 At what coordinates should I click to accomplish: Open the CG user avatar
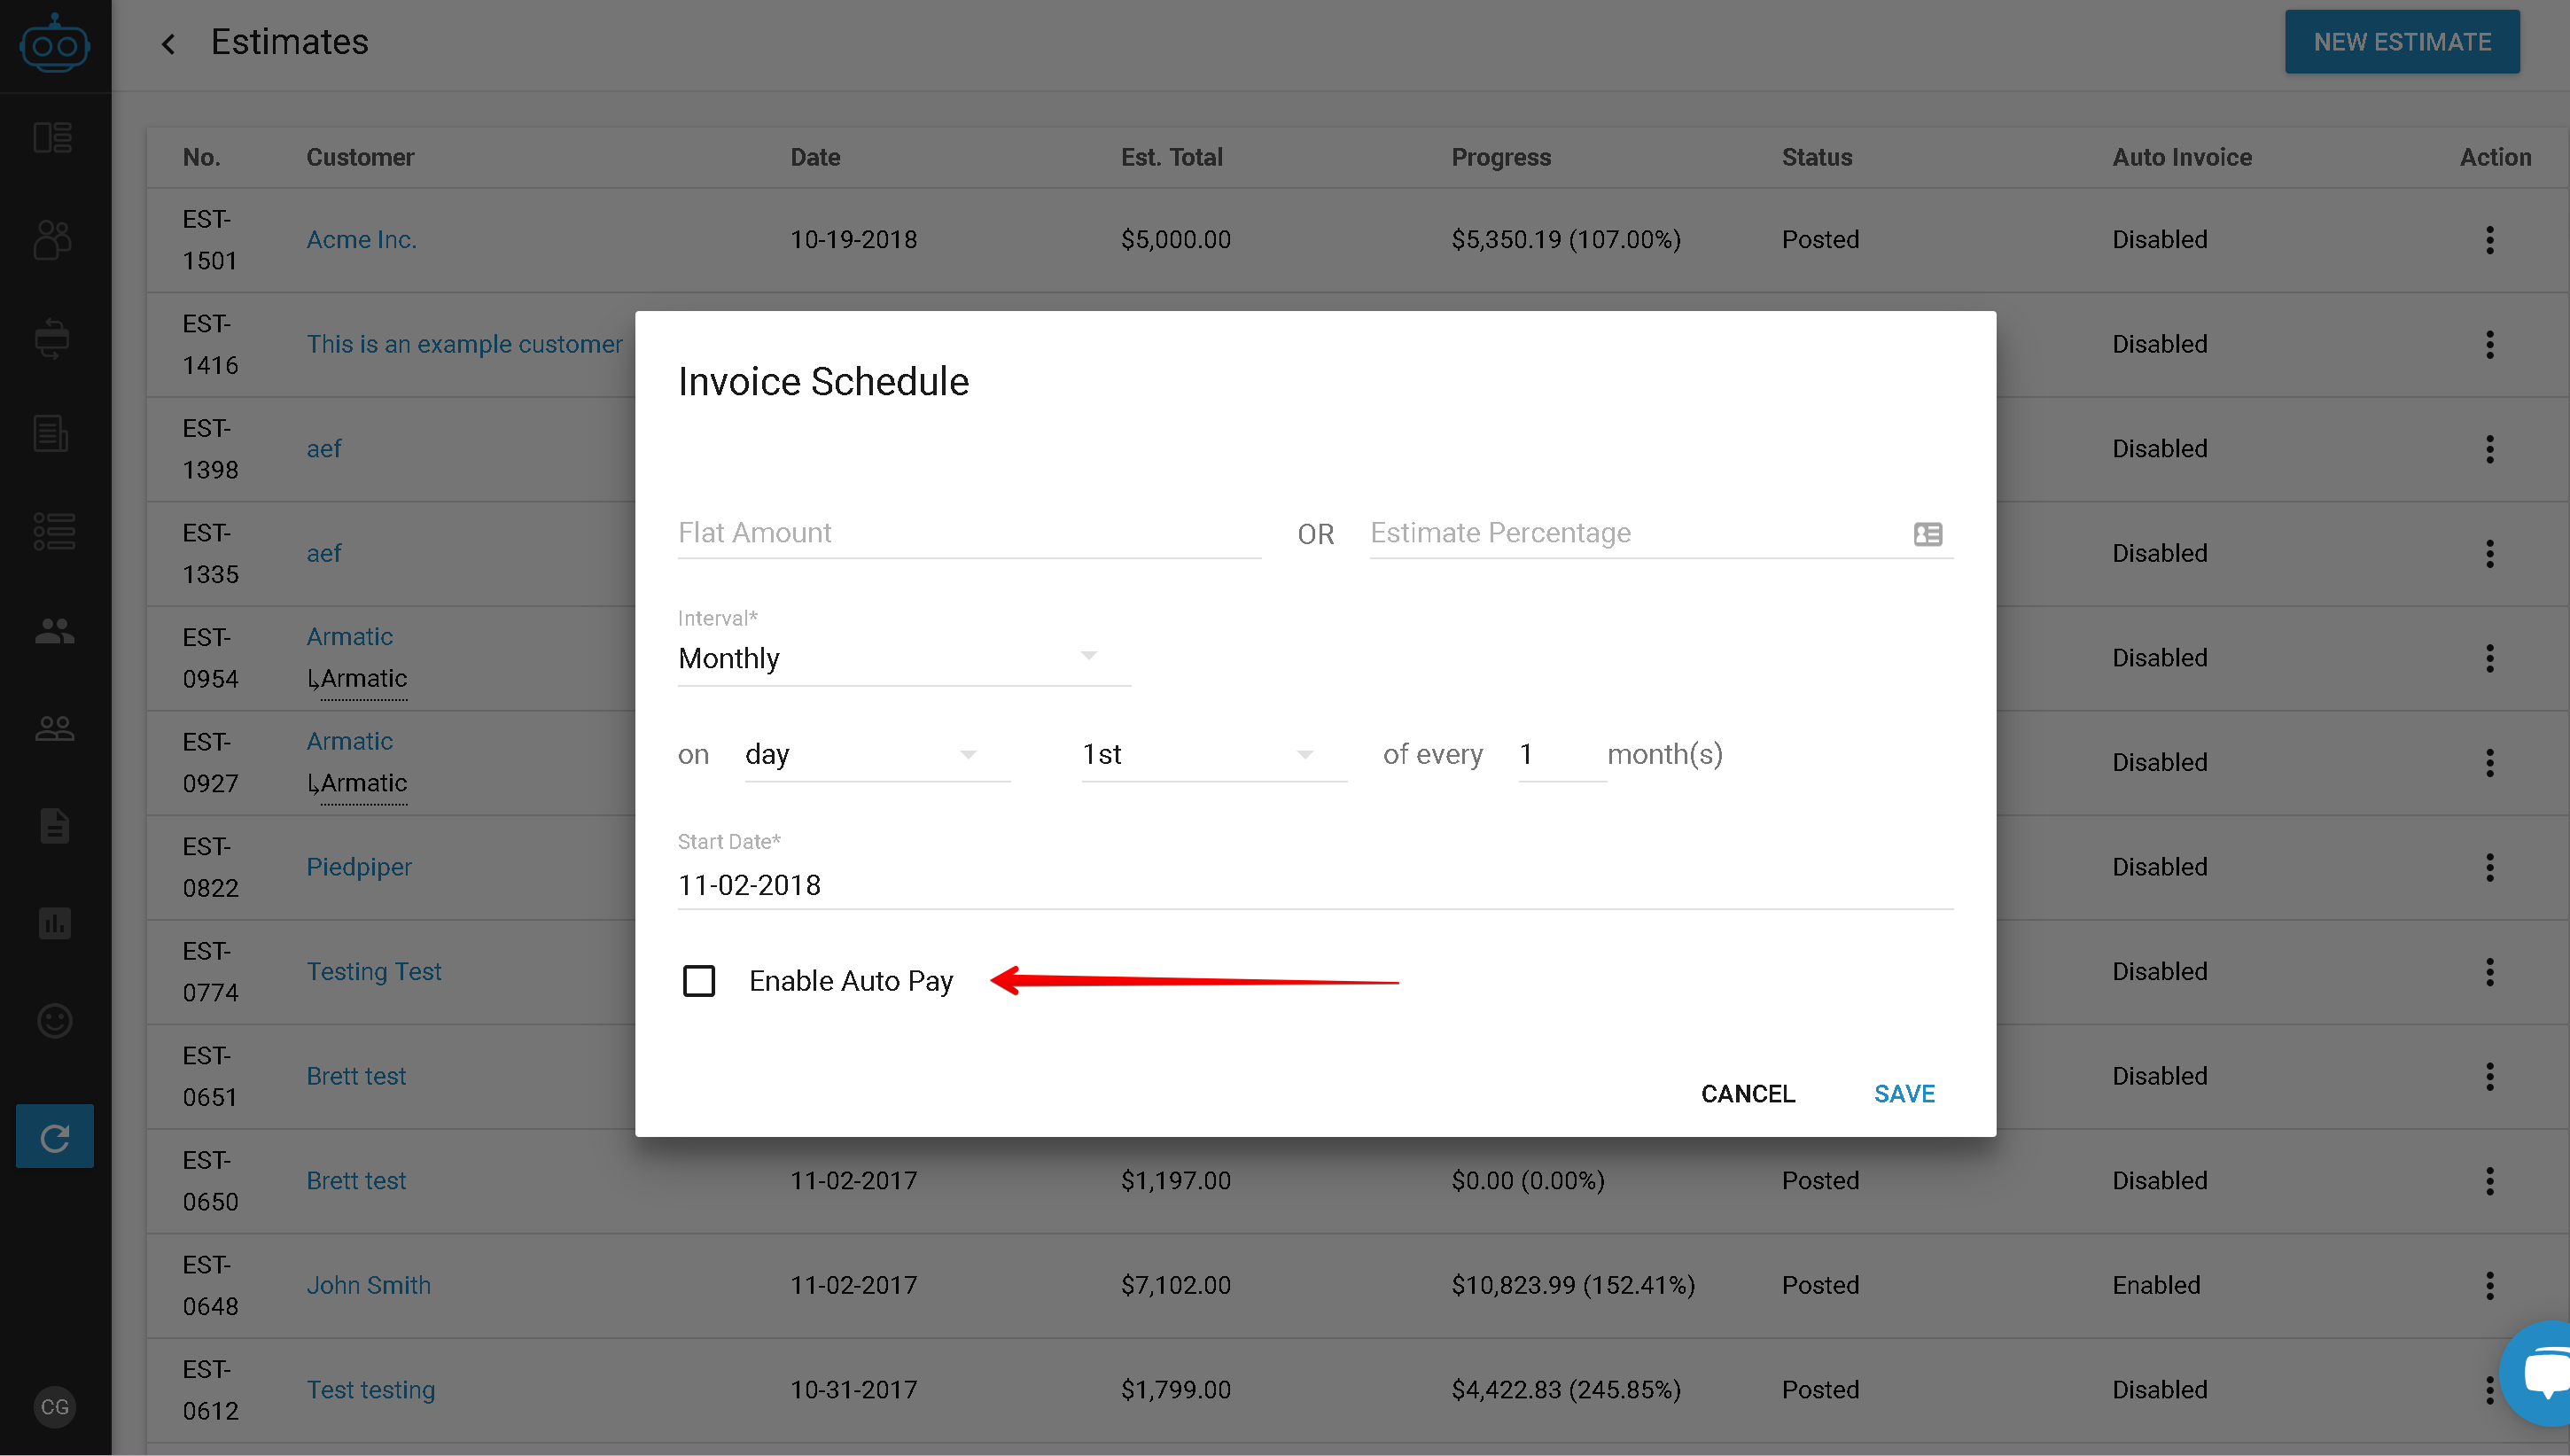55,1407
